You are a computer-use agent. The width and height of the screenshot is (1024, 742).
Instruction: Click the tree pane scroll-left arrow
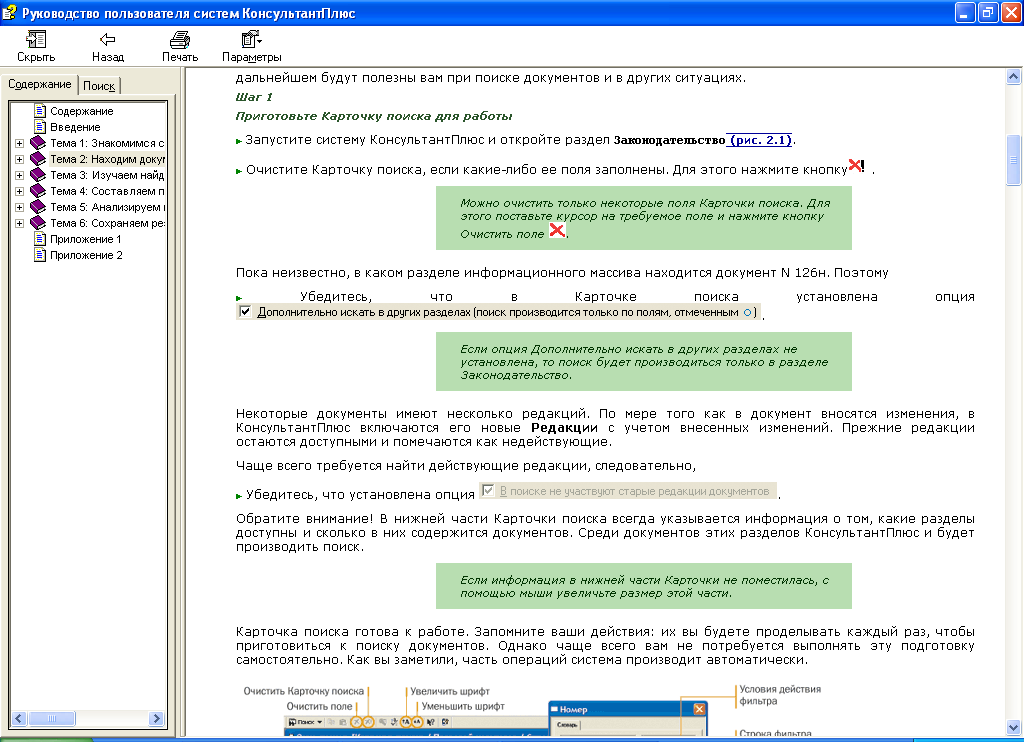(19, 718)
